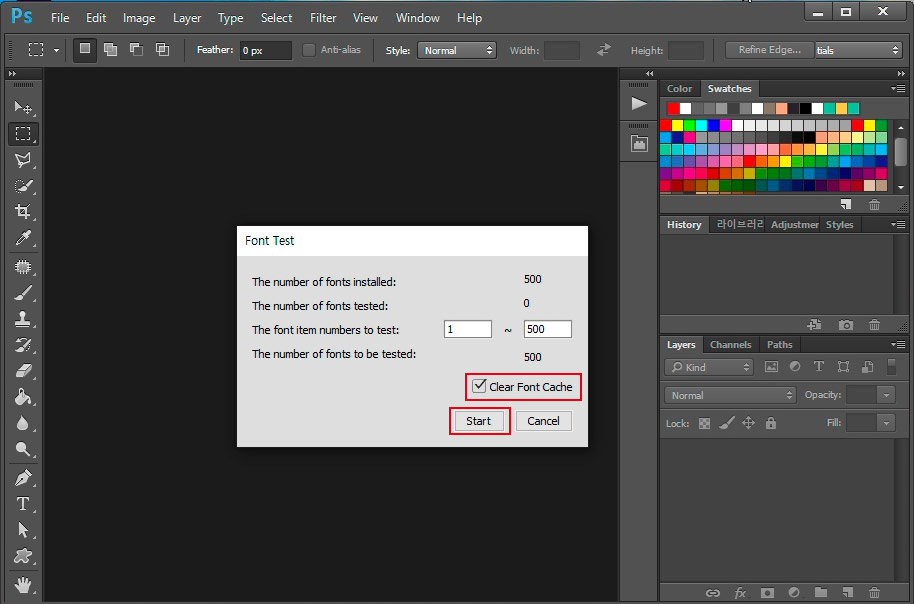Select the Polygonal Lasso tool
The image size is (914, 604).
point(23,160)
